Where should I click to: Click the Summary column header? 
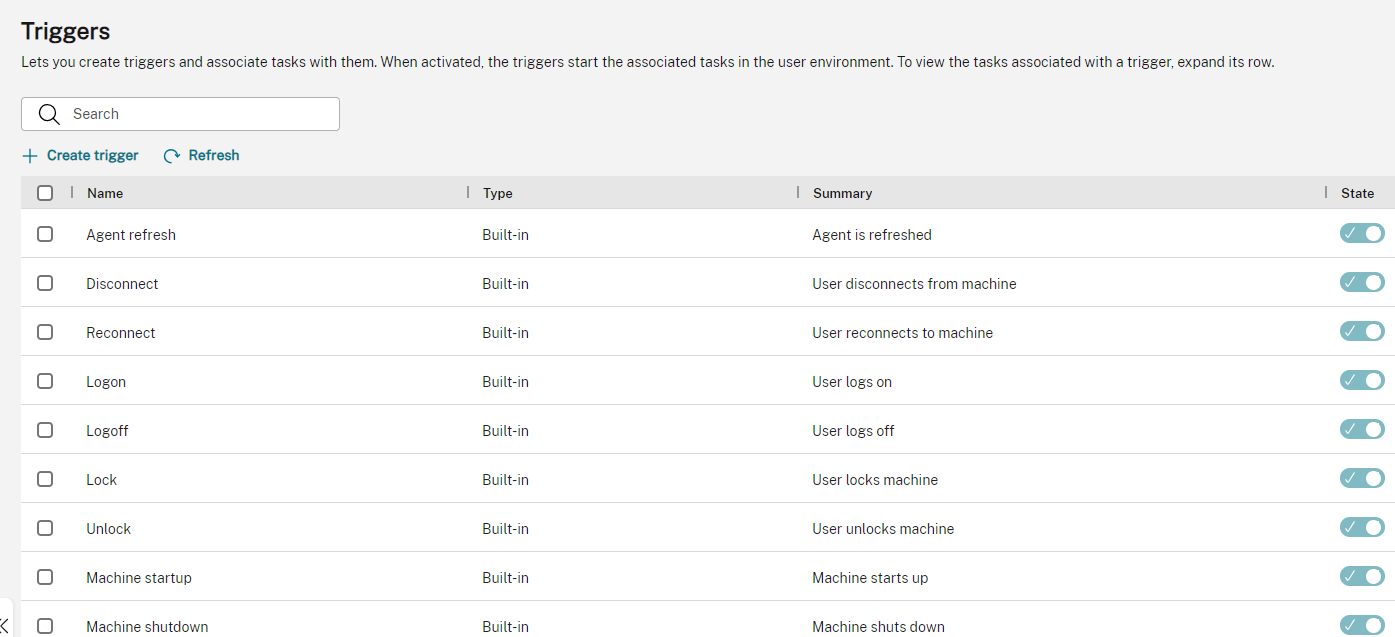pyautogui.click(x=842, y=193)
